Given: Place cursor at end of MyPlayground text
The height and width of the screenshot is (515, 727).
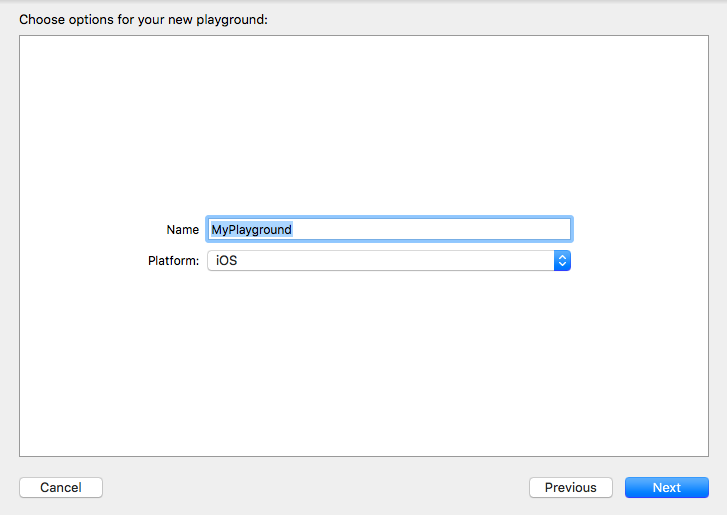Looking at the screenshot, I should (293, 229).
